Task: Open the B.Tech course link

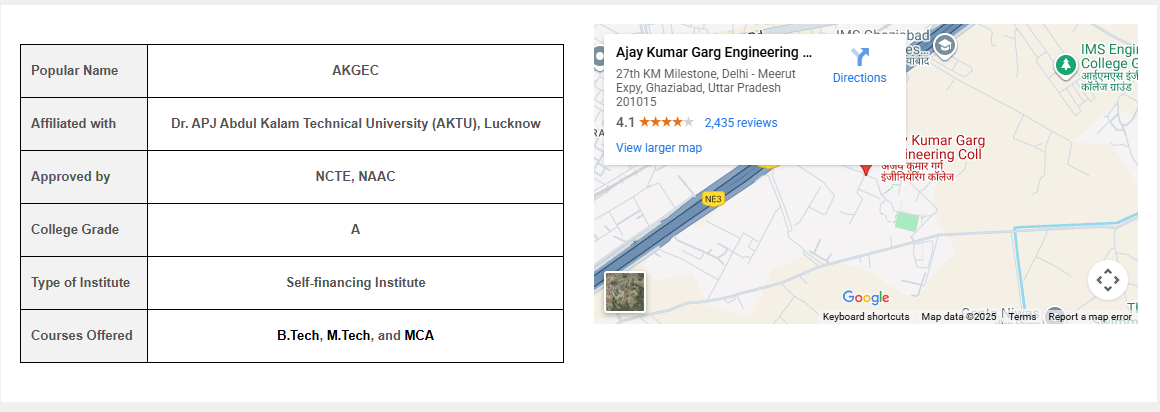Action: (297, 336)
